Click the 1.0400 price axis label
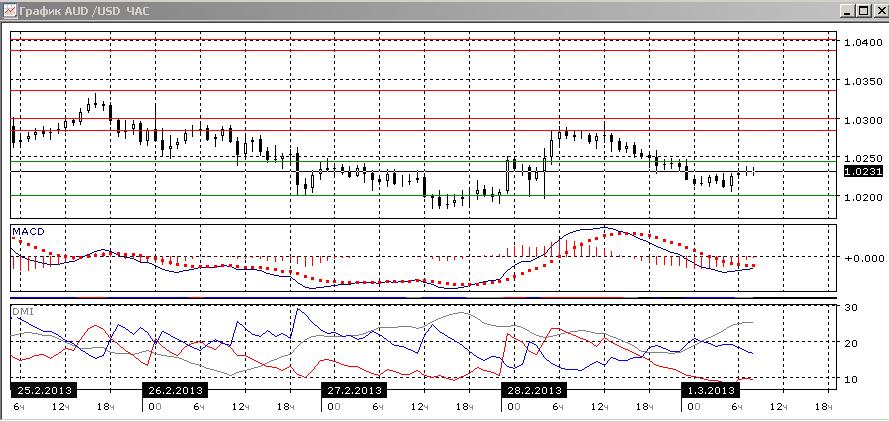 [862, 43]
